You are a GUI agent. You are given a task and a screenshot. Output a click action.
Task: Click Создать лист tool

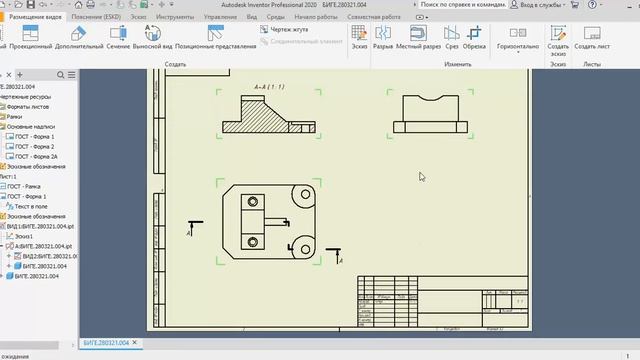(x=592, y=37)
